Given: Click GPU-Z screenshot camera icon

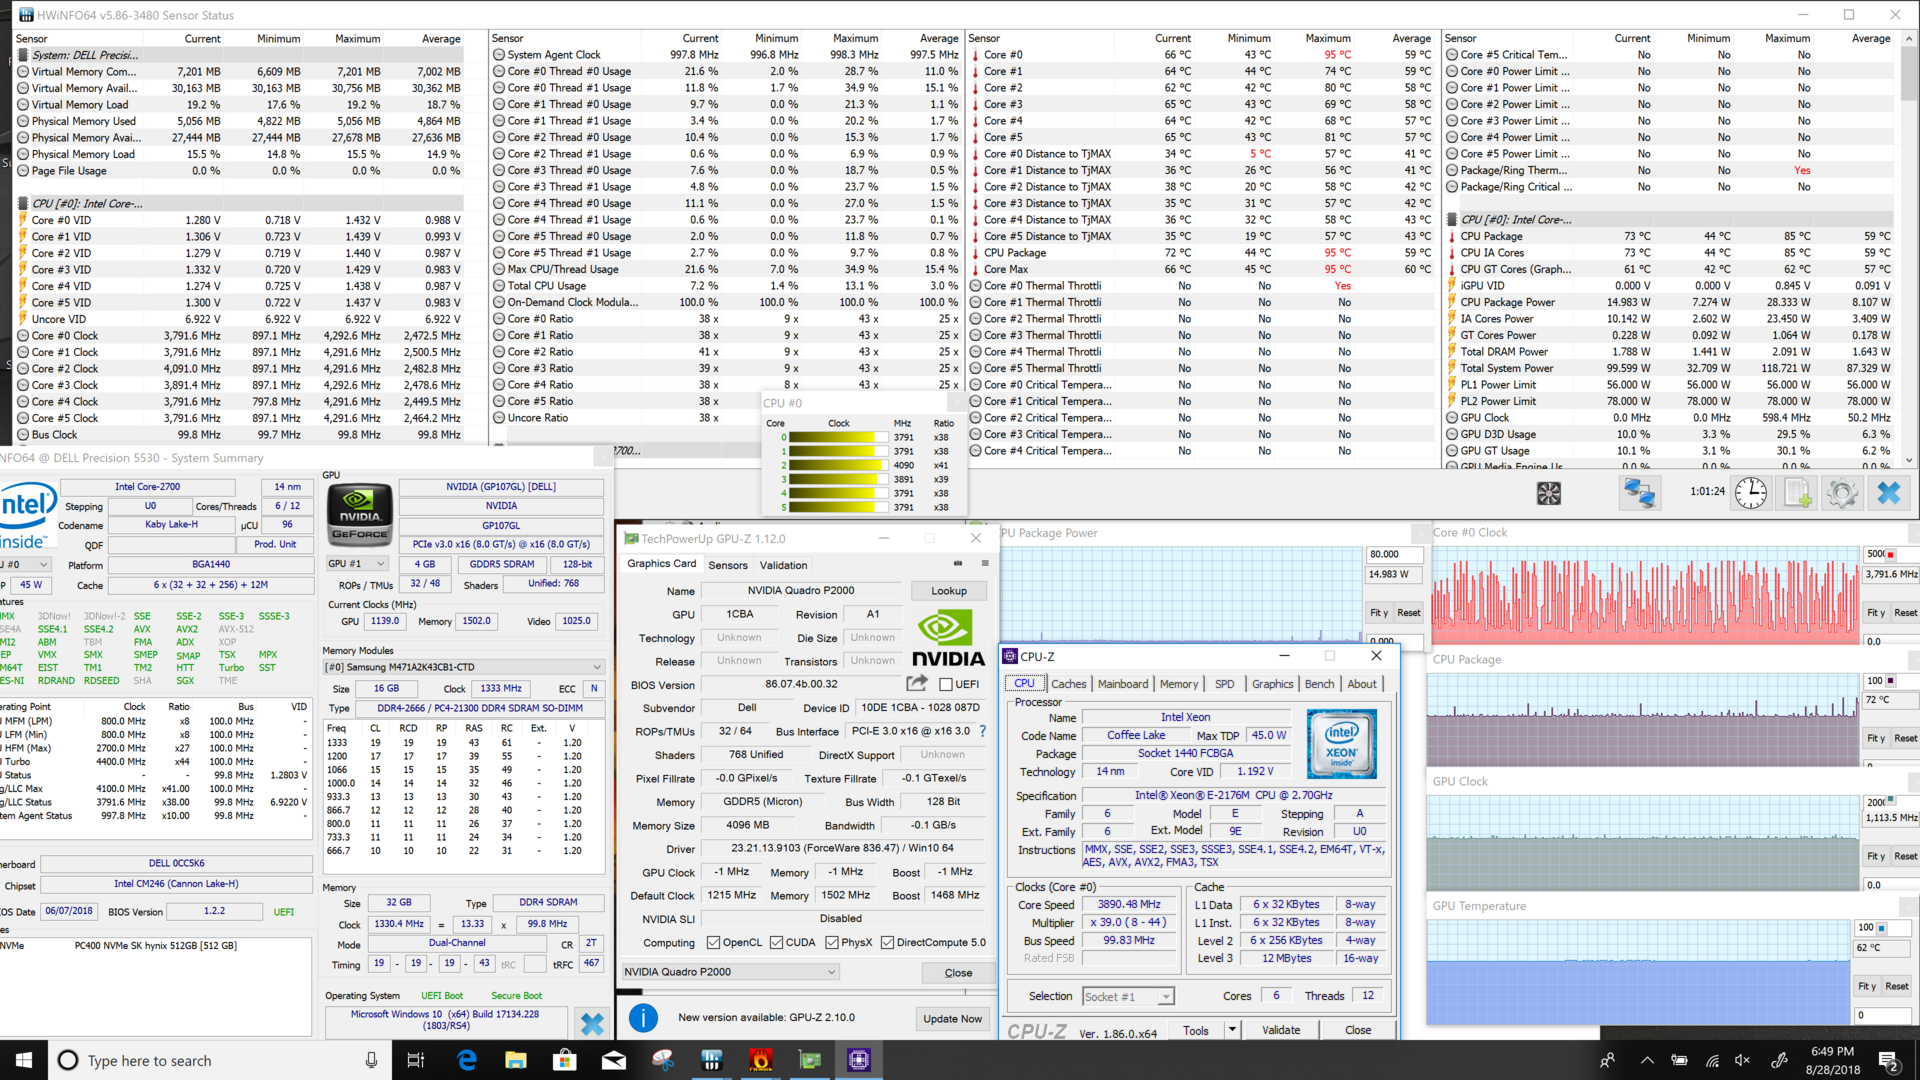Looking at the screenshot, I should tap(958, 564).
